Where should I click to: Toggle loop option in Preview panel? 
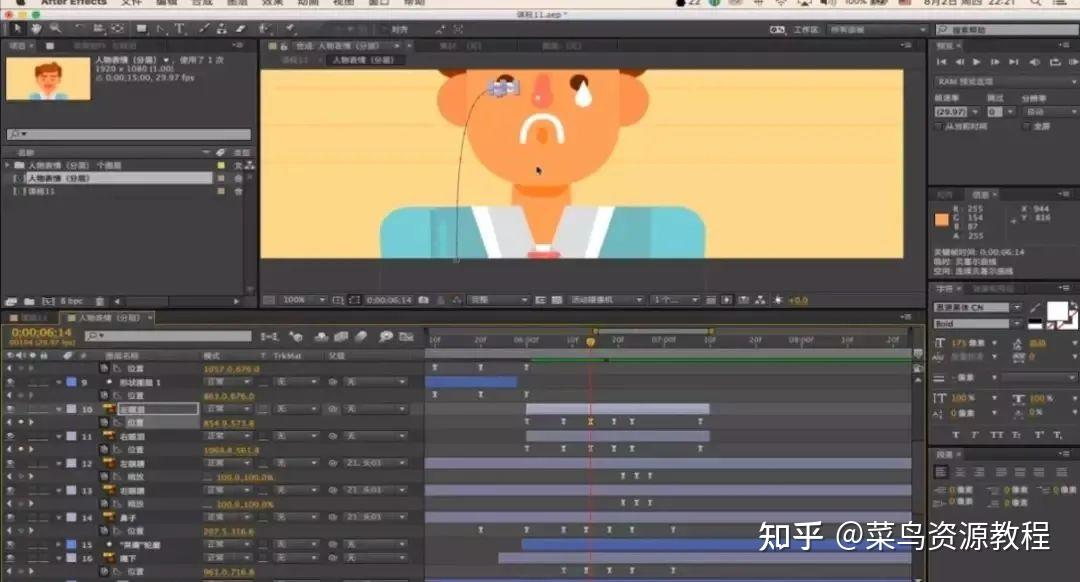(1055, 62)
